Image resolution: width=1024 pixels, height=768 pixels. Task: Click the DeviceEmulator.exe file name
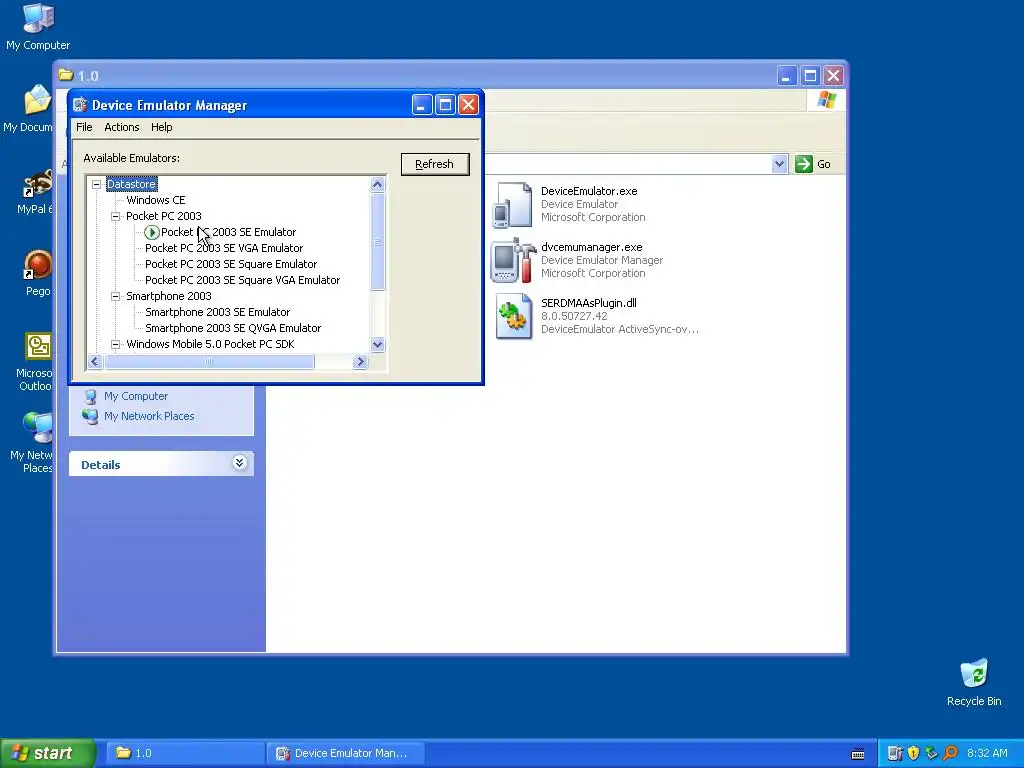(x=589, y=191)
